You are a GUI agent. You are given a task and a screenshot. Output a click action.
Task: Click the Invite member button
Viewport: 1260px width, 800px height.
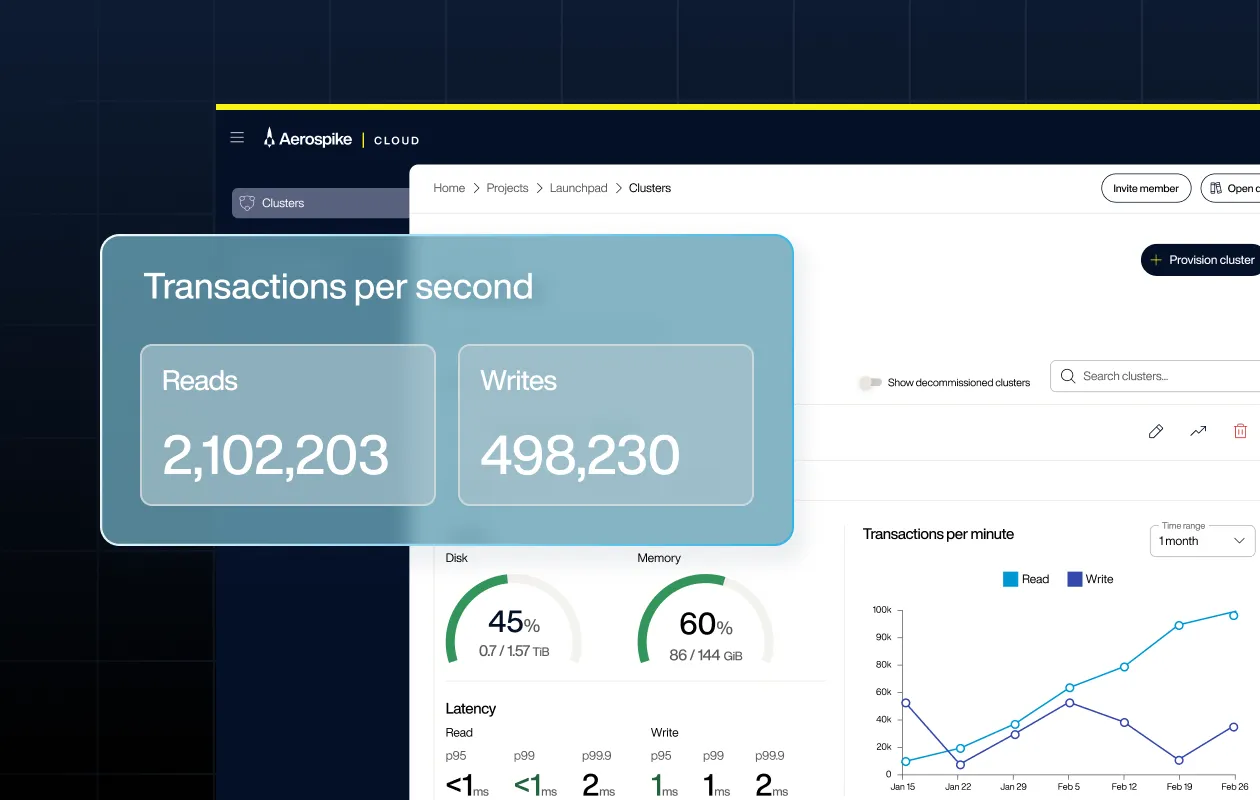point(1145,188)
